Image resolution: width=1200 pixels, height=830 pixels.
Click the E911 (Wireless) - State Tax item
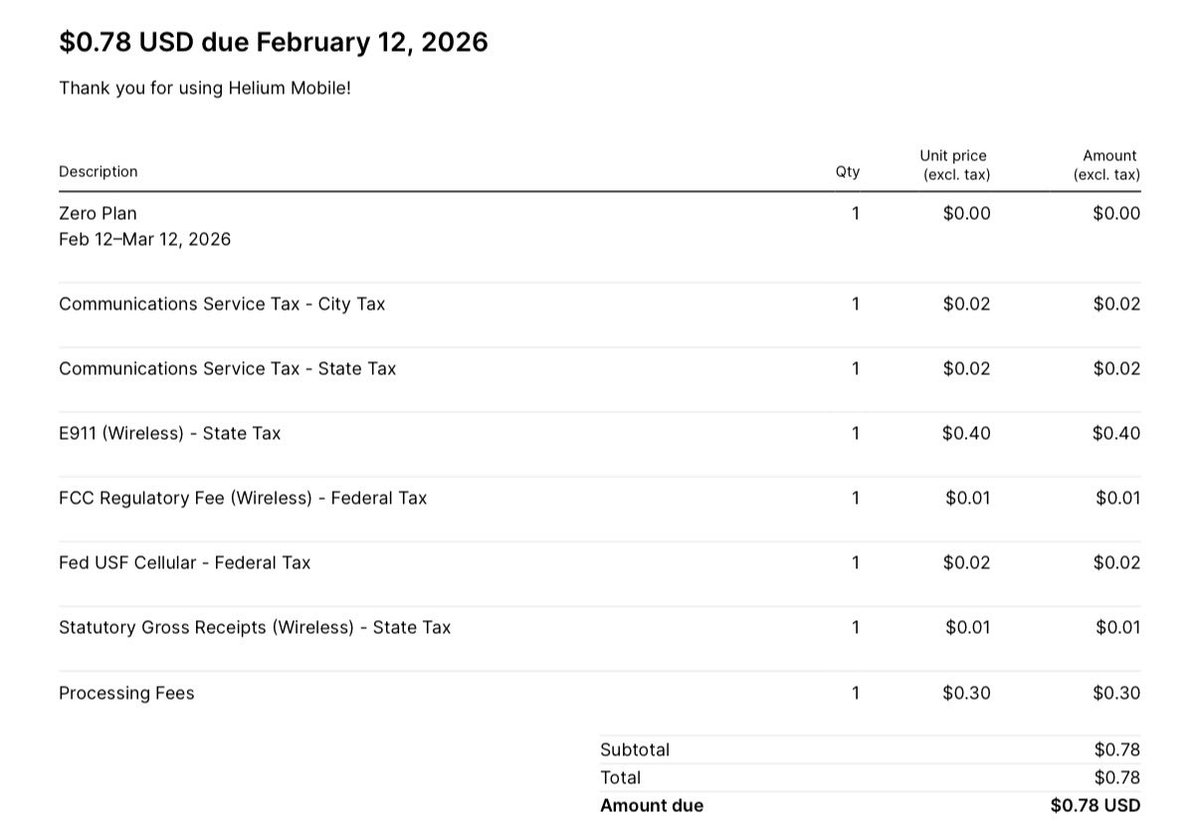[170, 433]
